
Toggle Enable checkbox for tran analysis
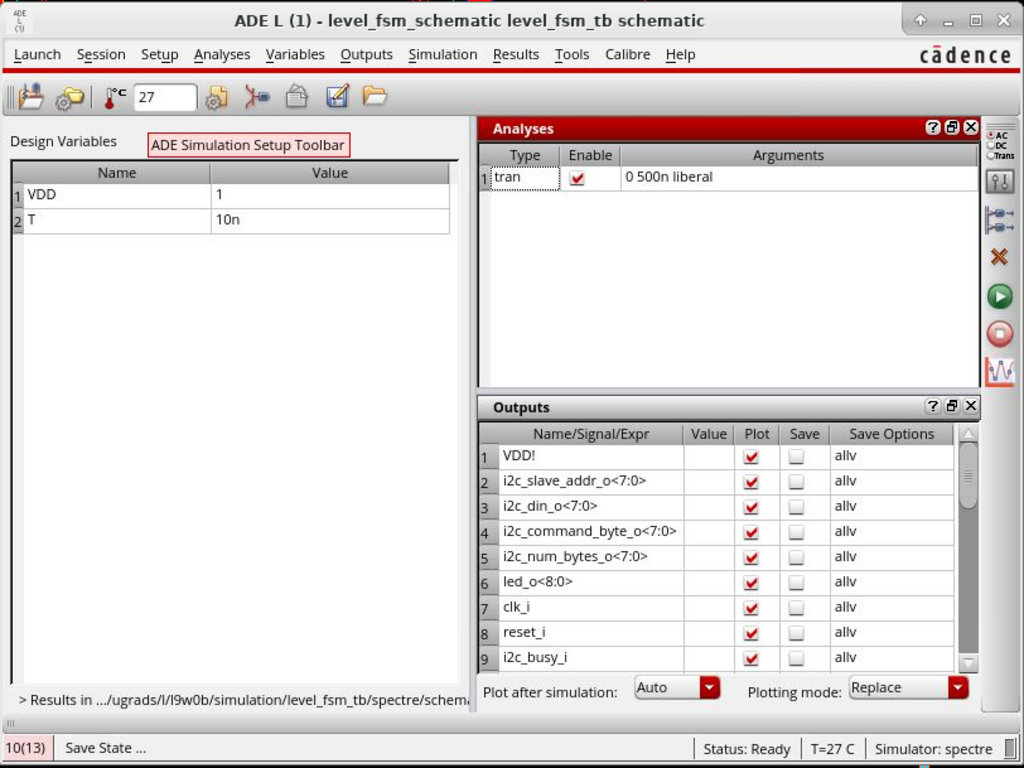click(577, 178)
